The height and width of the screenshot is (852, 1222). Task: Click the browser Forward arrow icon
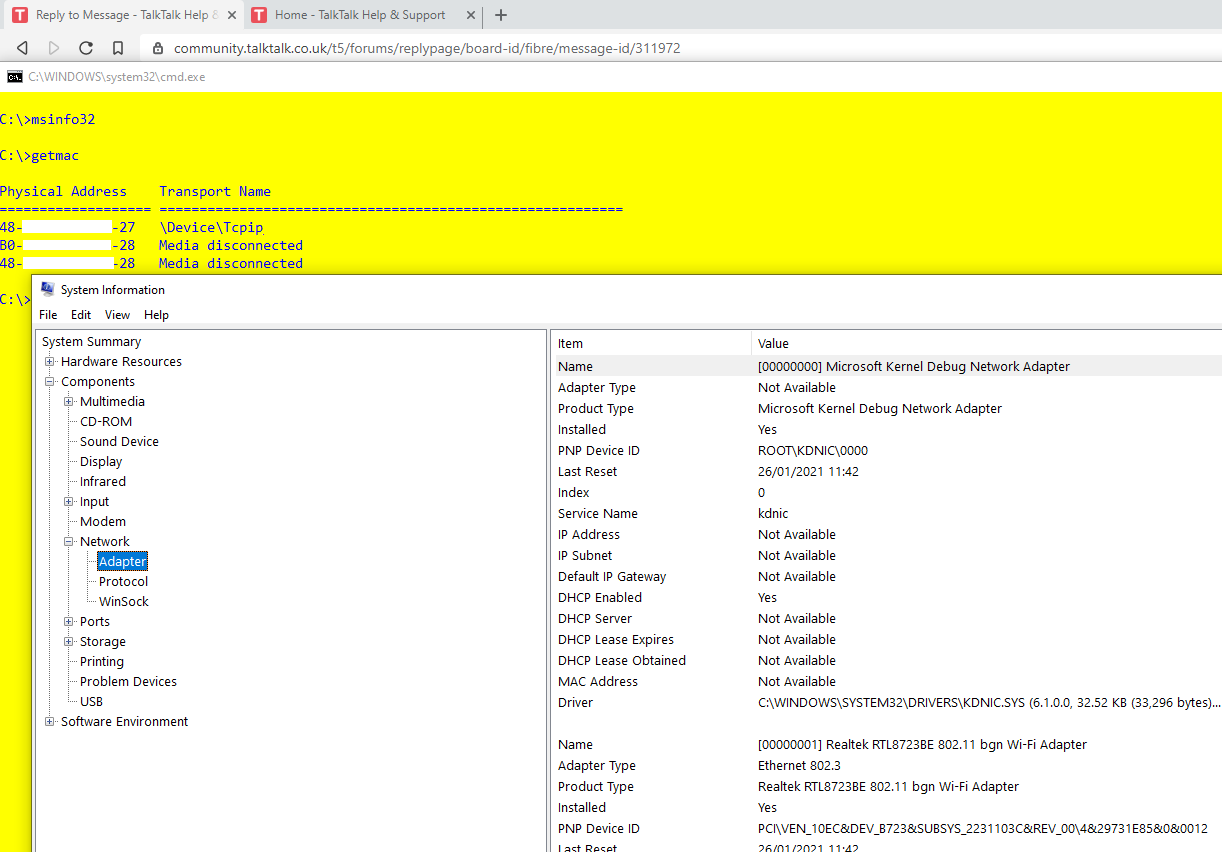tap(54, 48)
